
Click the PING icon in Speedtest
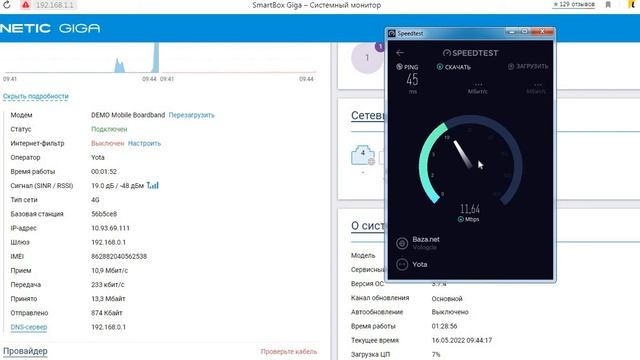click(400, 67)
